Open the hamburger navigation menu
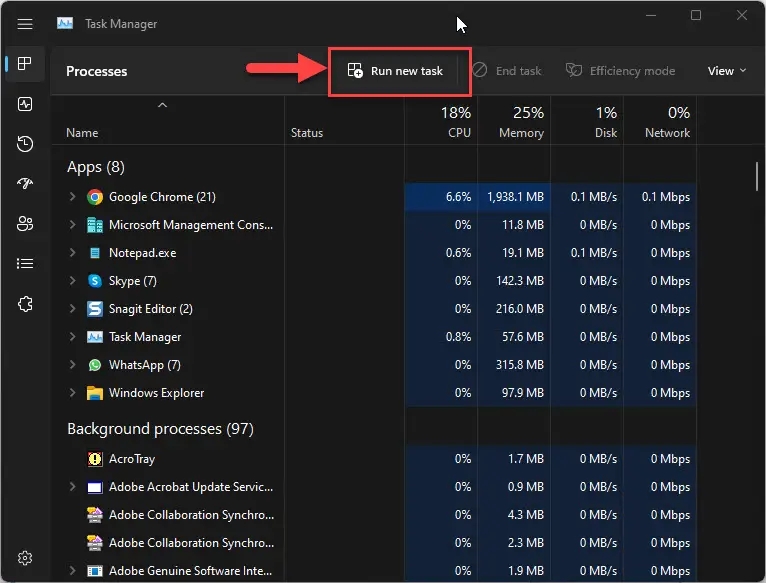Screen dimensions: 766x583 click(25, 24)
